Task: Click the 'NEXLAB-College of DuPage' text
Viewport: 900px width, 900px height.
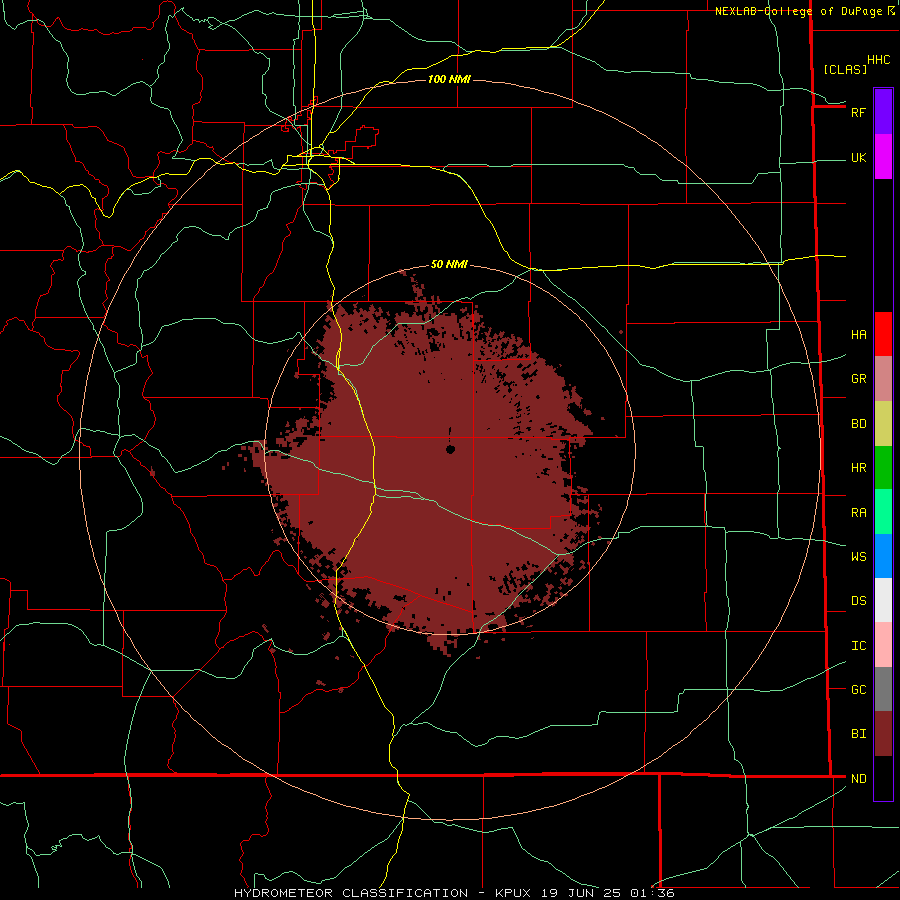Action: (799, 11)
